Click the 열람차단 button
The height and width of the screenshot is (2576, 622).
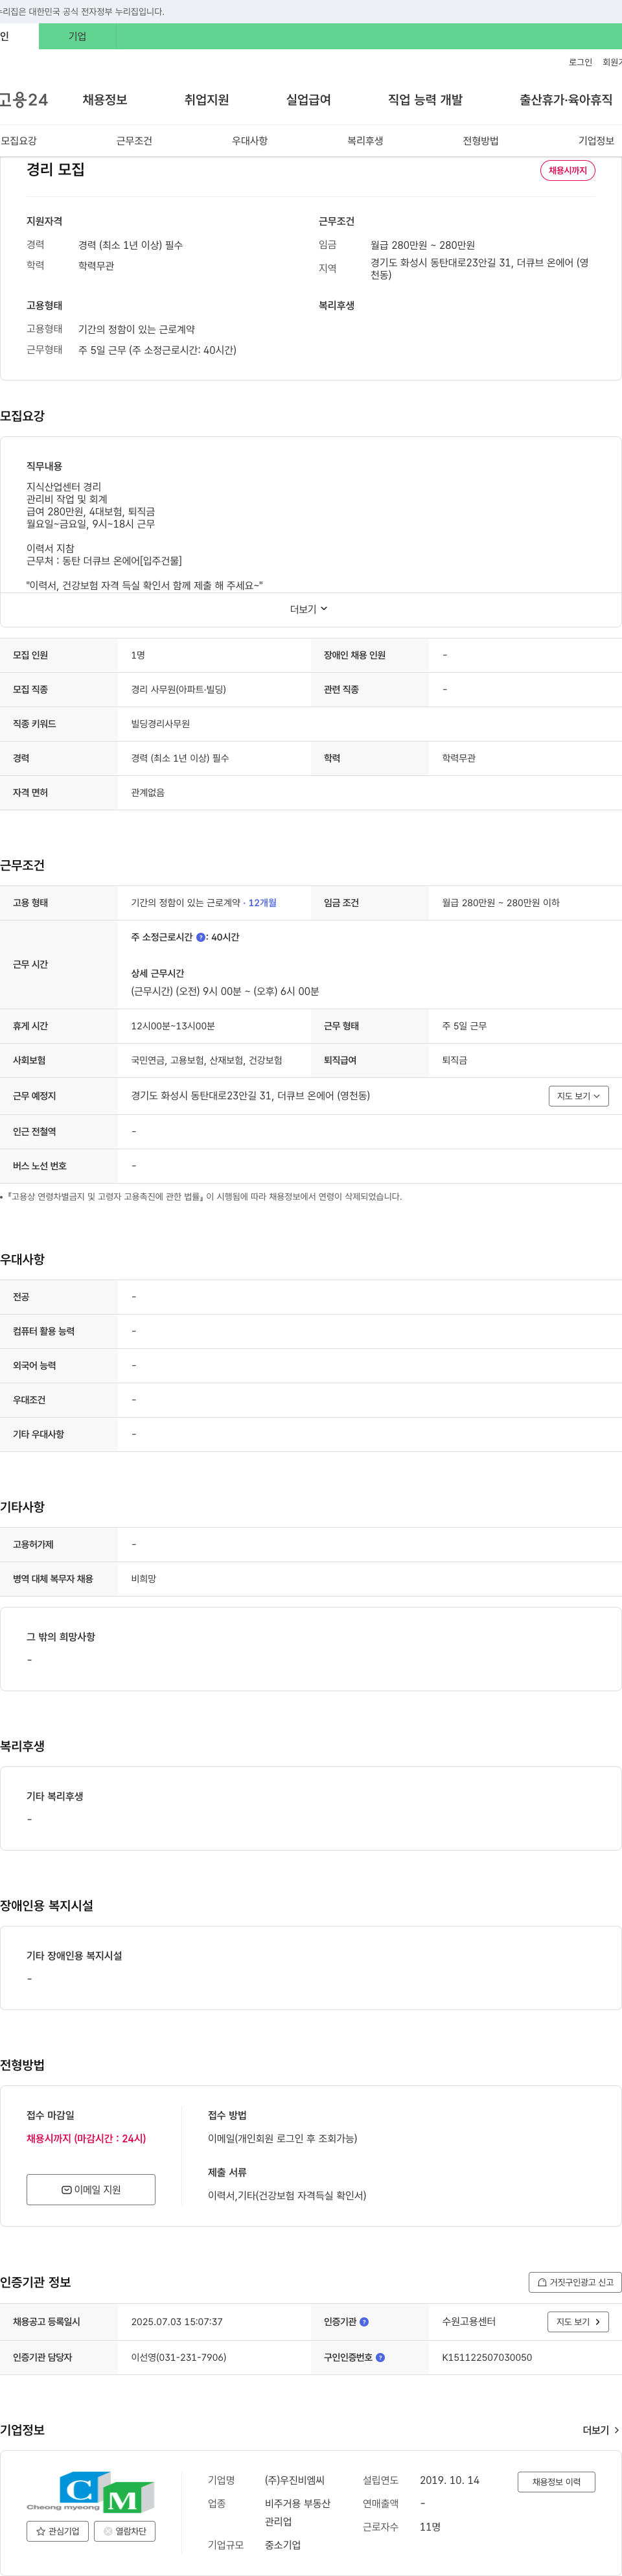125,2531
